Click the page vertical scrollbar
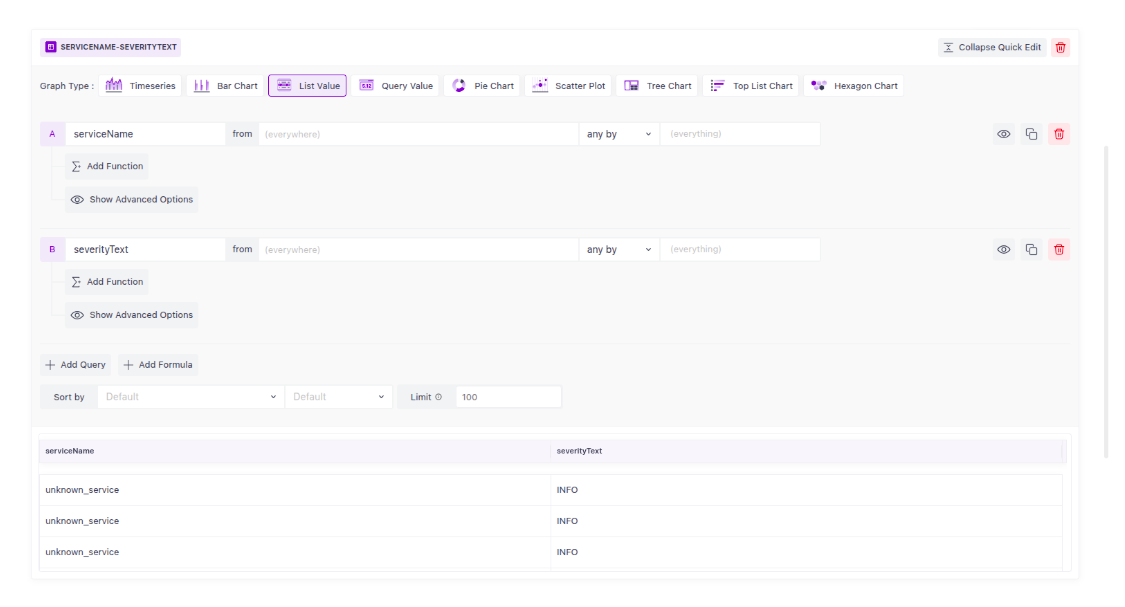Screen dimensions: 1125x607 (x=1106, y=300)
